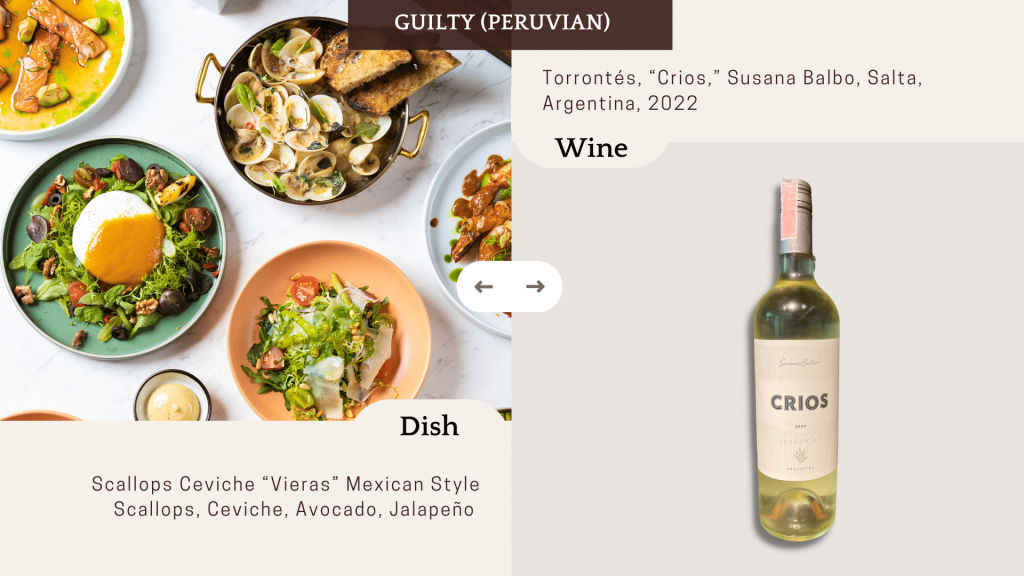Open the Scallops Ceviche Vieras dish title

(285, 484)
